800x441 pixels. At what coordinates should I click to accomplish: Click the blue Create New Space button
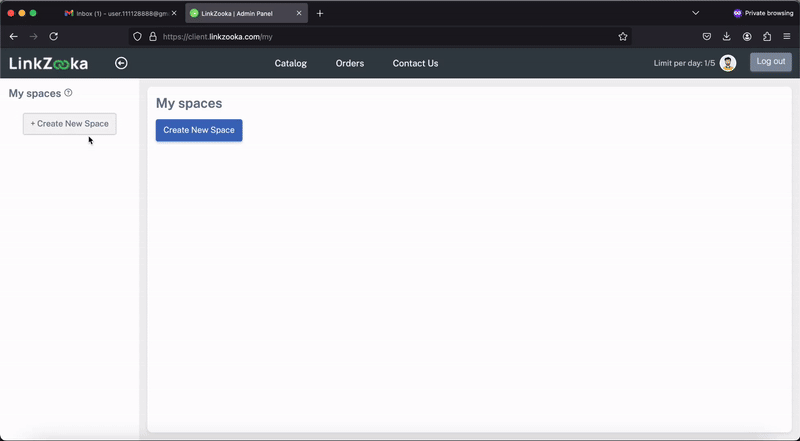click(199, 130)
